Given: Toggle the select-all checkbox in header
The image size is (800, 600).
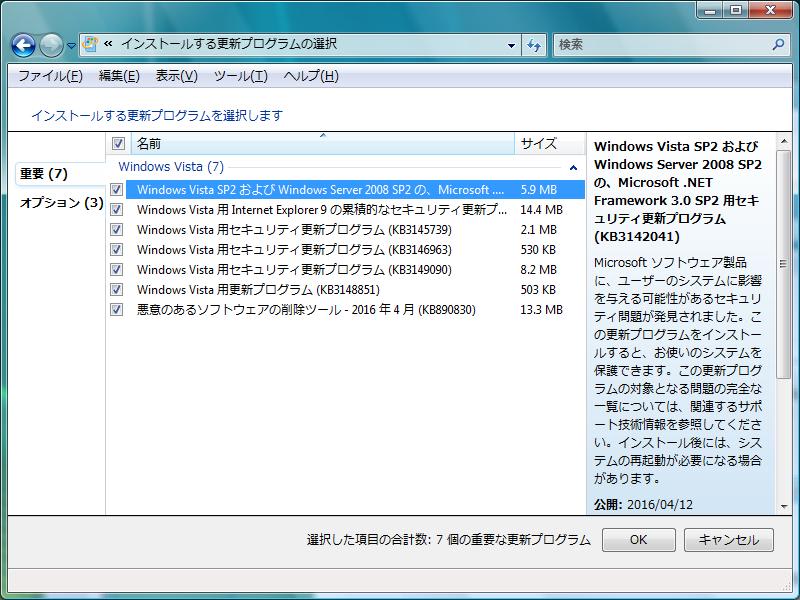Looking at the screenshot, I should 118,144.
